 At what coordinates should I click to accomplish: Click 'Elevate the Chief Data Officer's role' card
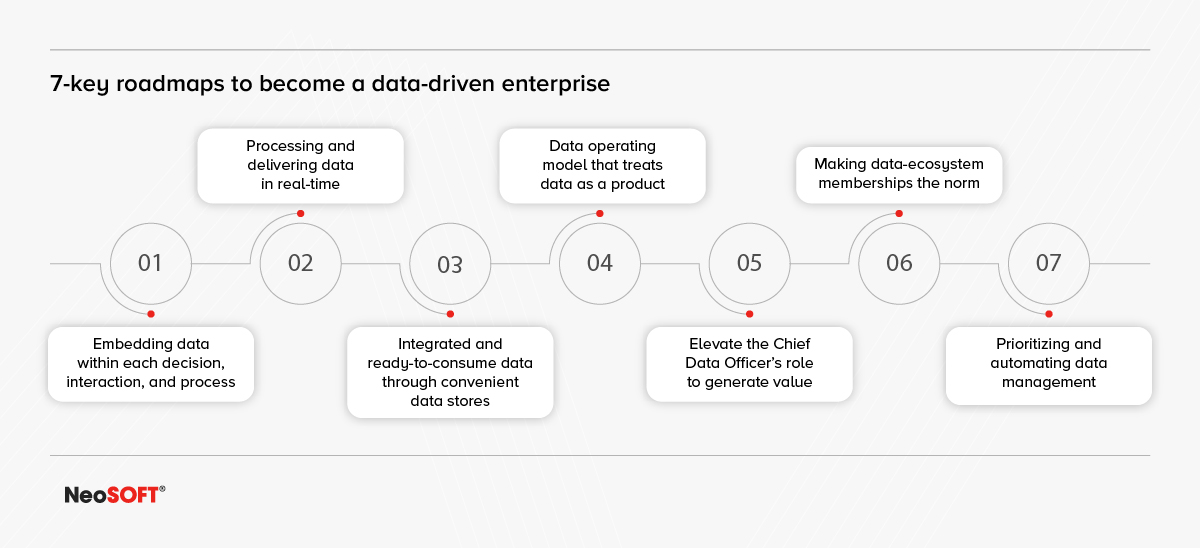tap(749, 363)
